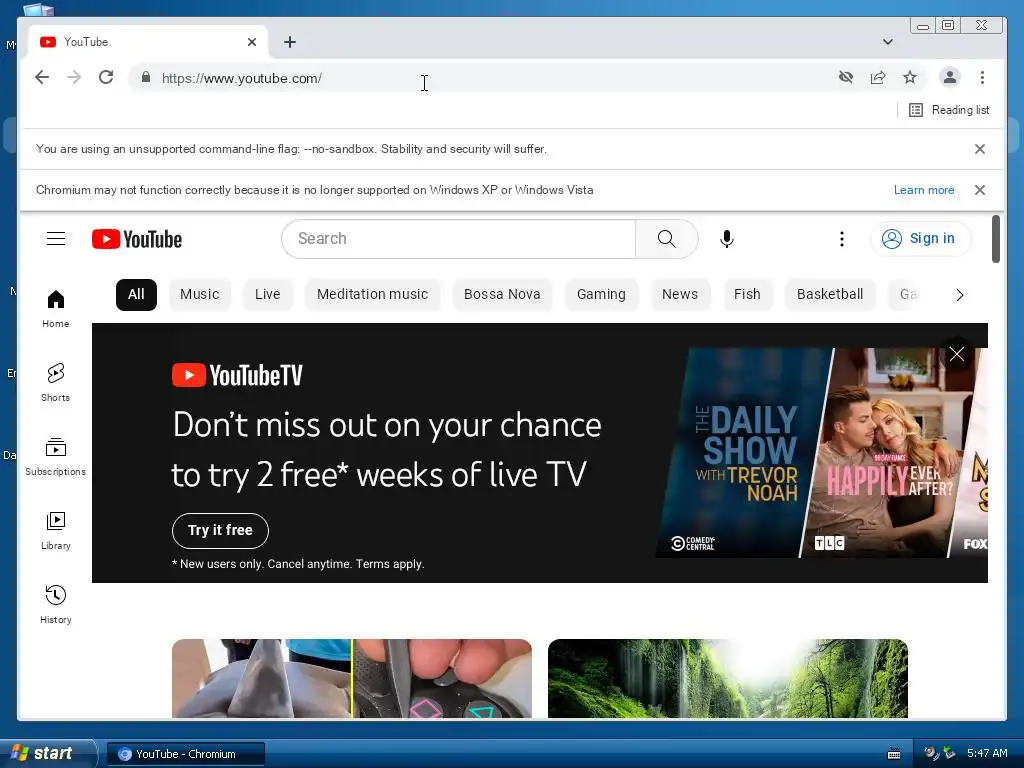1024x768 pixels.
Task: Open the Learn more link
Action: pyautogui.click(x=923, y=190)
